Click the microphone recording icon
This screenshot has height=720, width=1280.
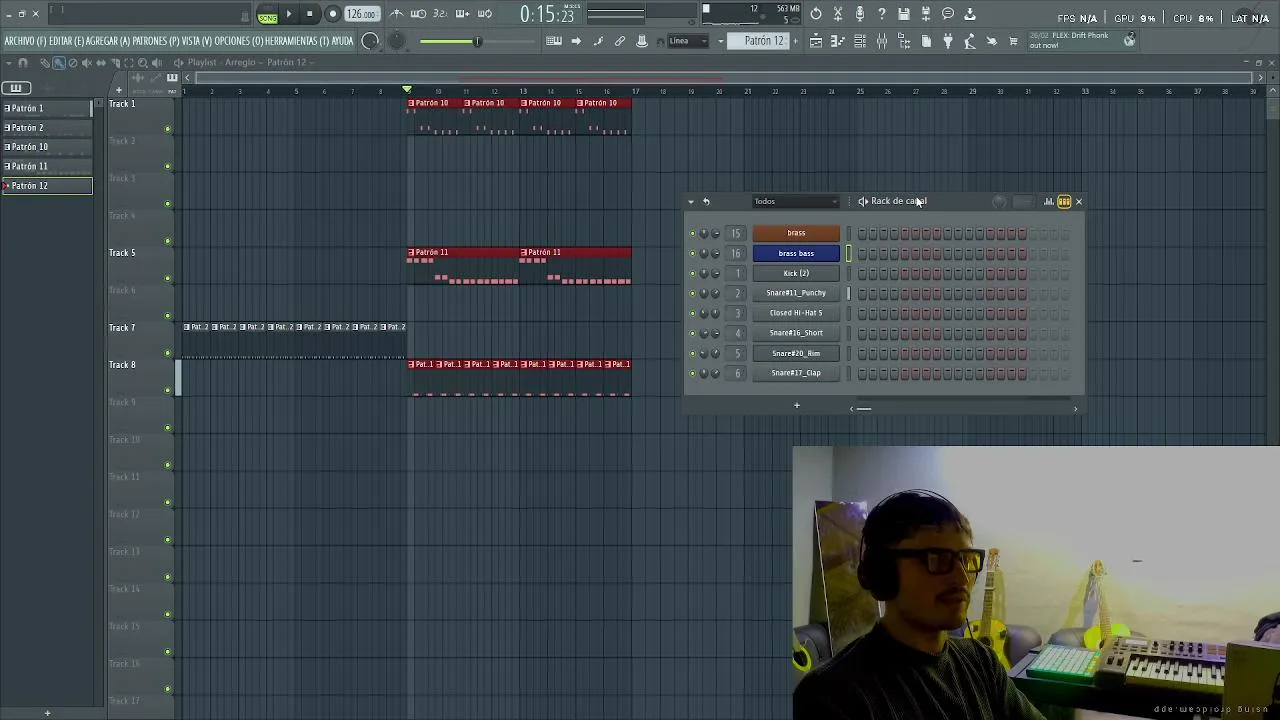click(860, 14)
